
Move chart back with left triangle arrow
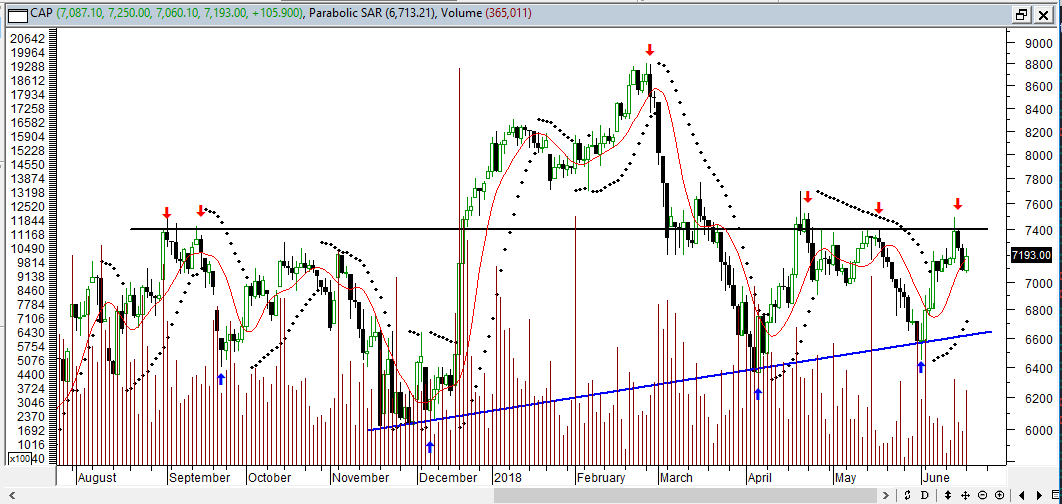point(1021,495)
